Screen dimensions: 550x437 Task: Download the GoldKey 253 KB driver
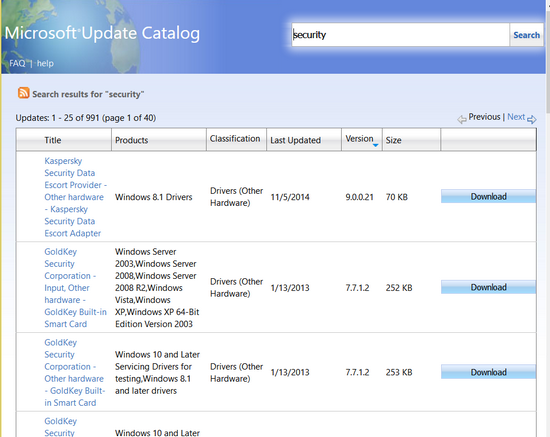(488, 372)
